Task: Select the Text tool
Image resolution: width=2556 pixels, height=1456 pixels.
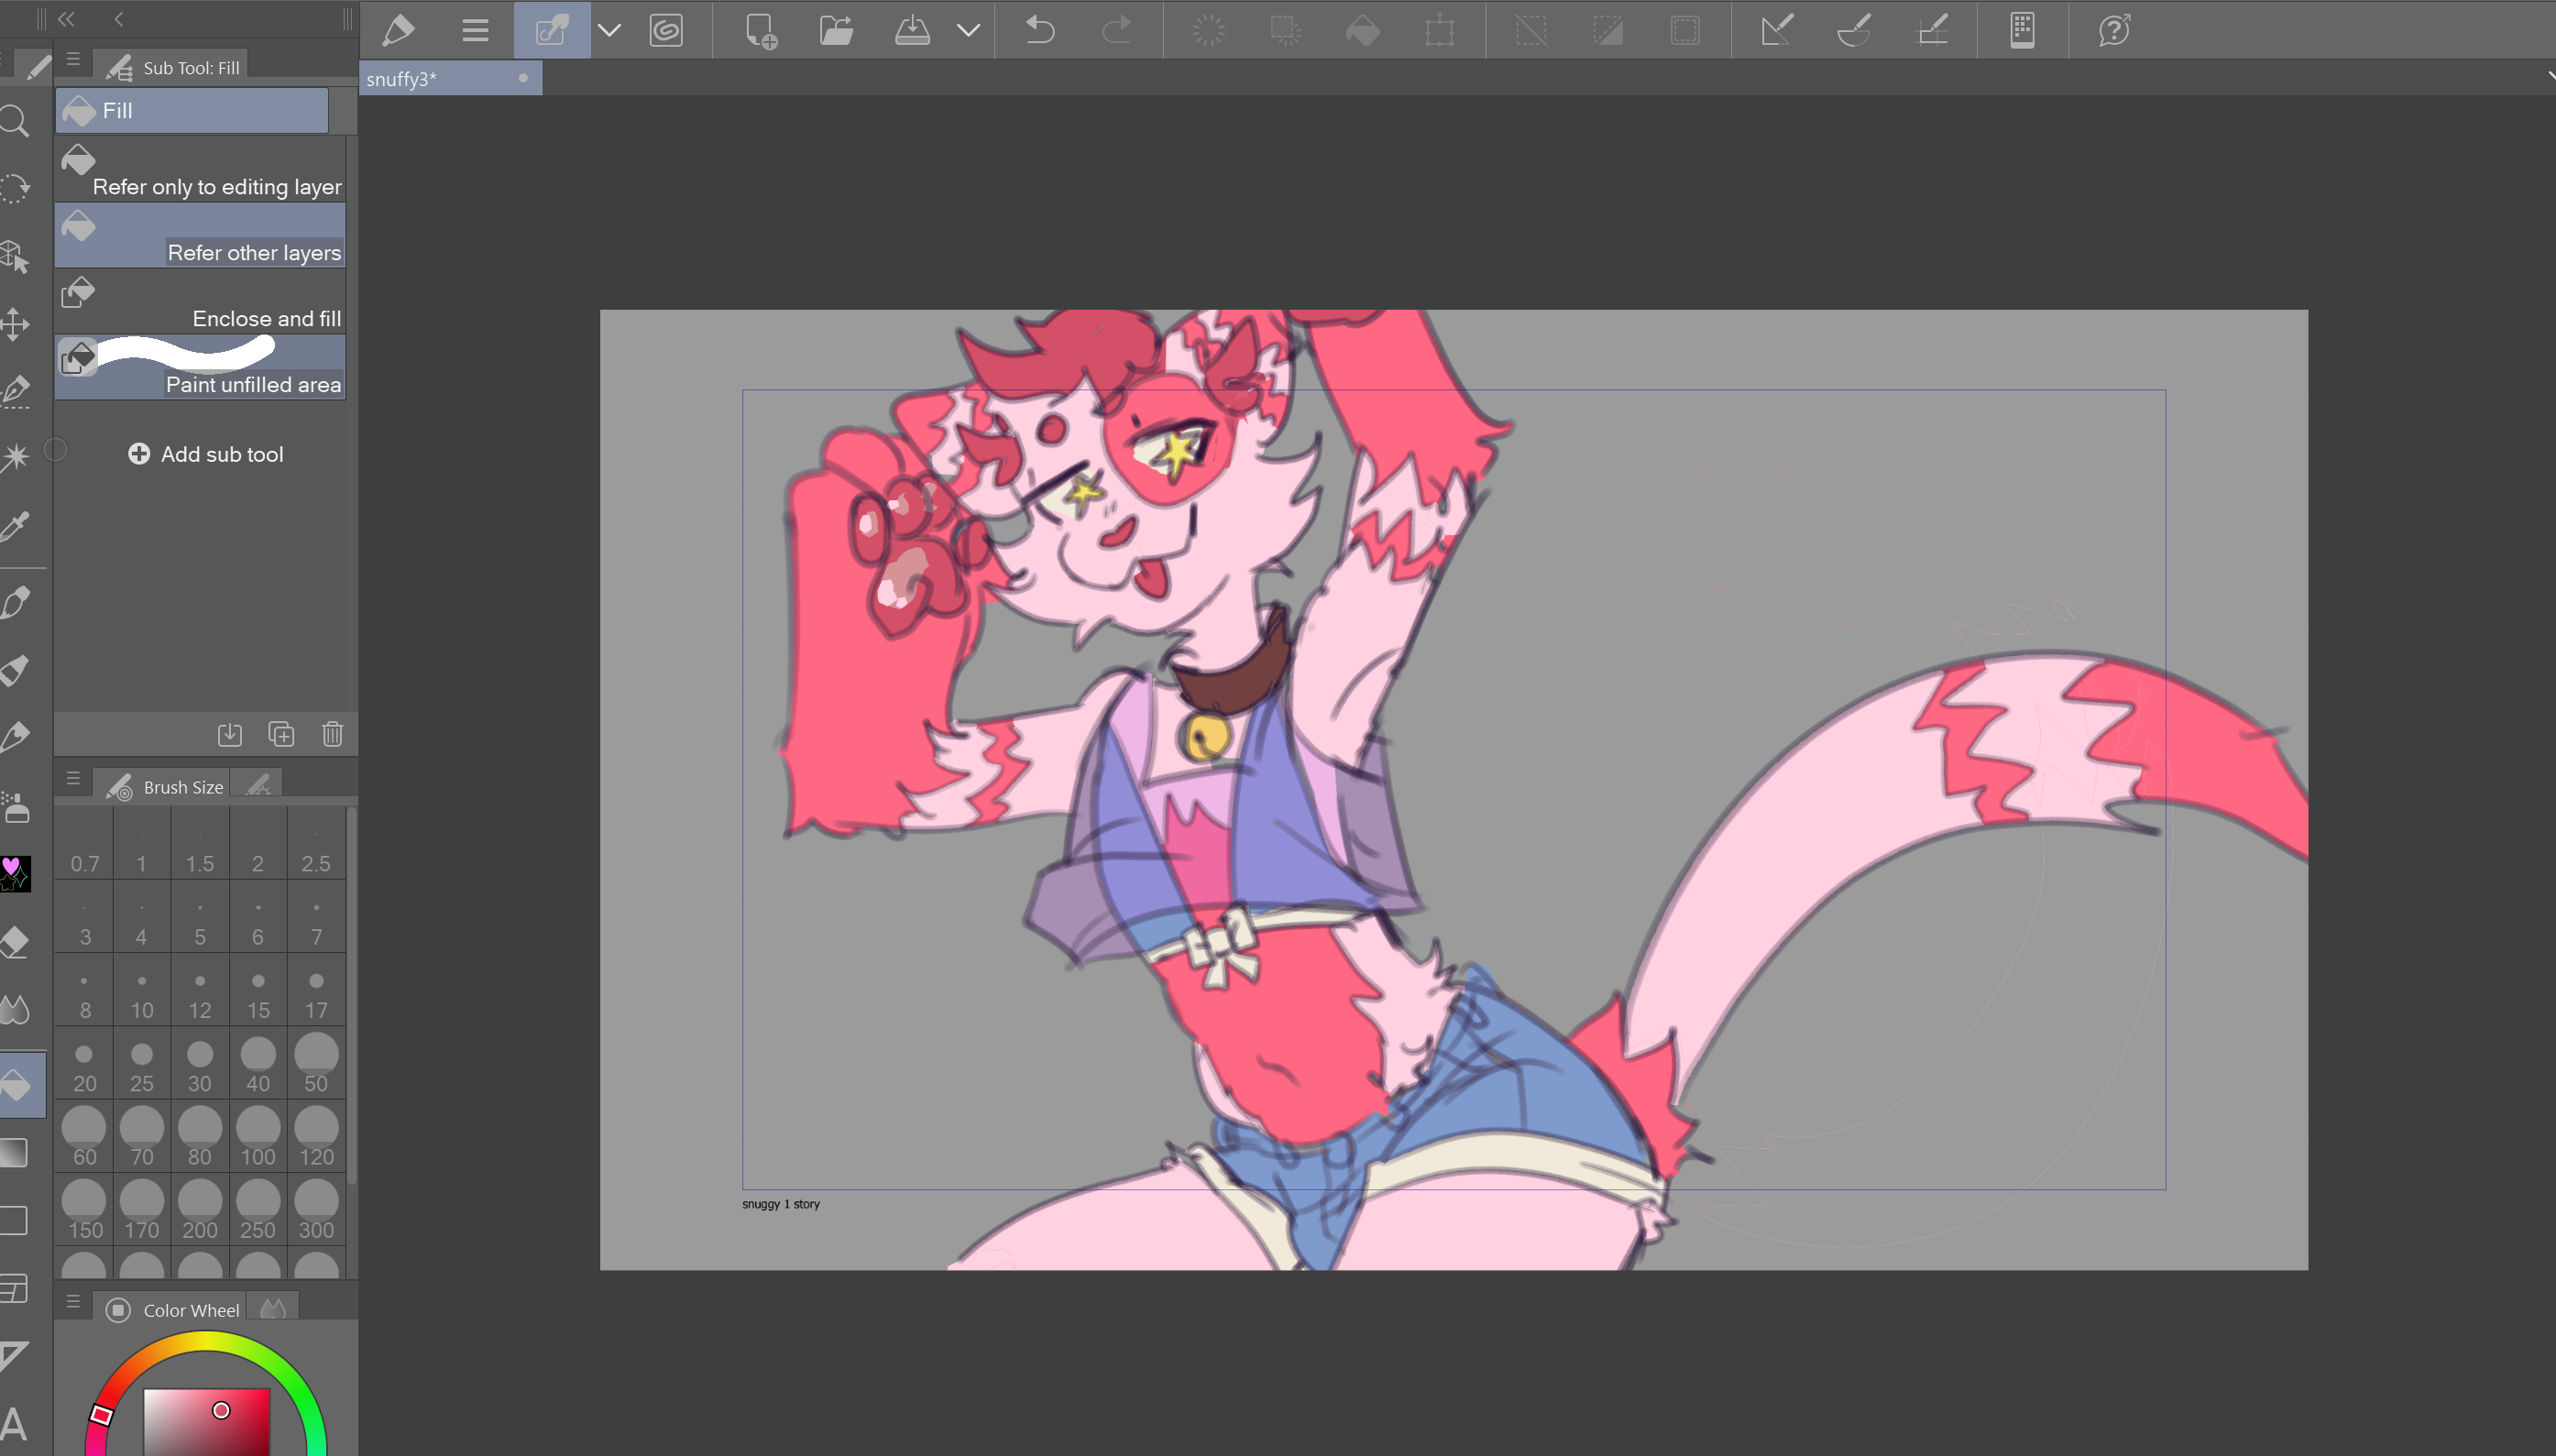Action: click(x=13, y=1423)
